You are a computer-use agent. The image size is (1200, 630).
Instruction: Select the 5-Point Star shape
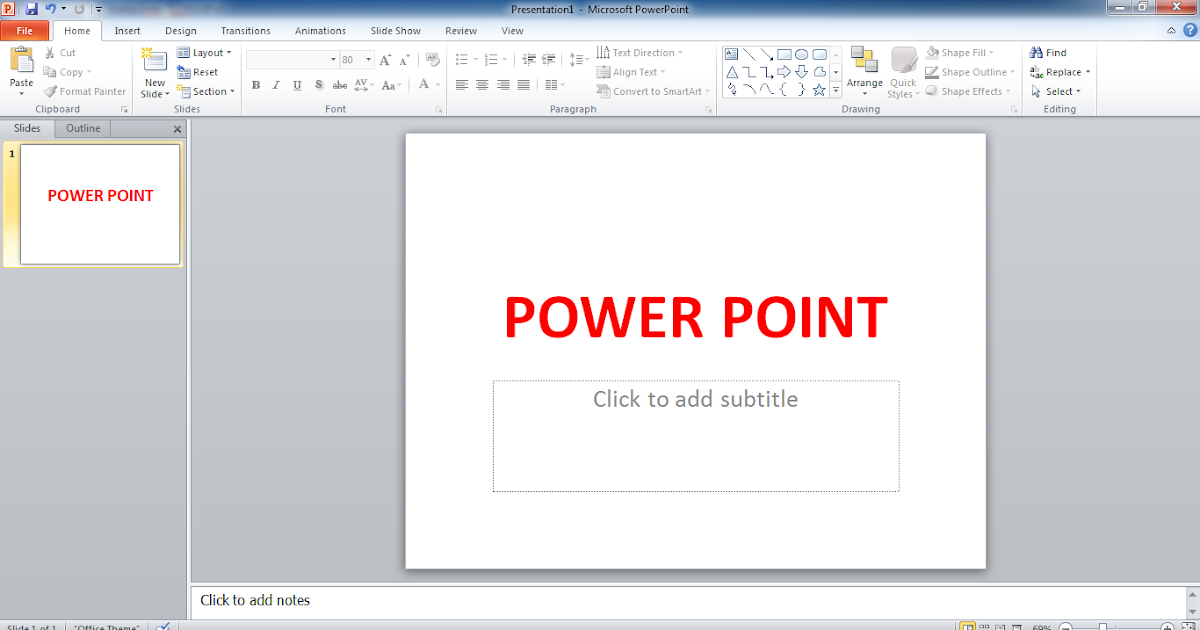[819, 90]
